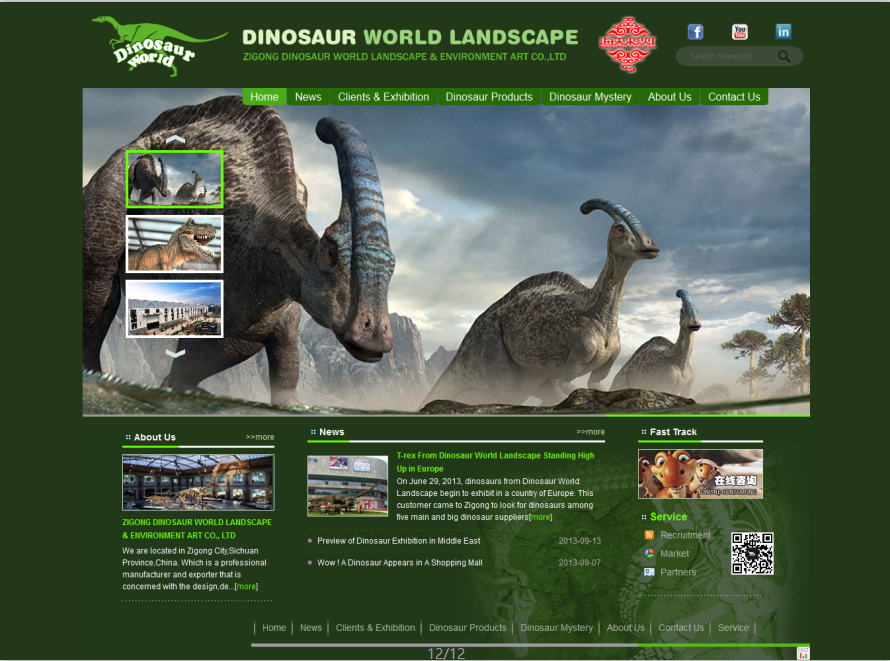Click the About Us section heading
The height and width of the screenshot is (661, 890).
coord(155,437)
